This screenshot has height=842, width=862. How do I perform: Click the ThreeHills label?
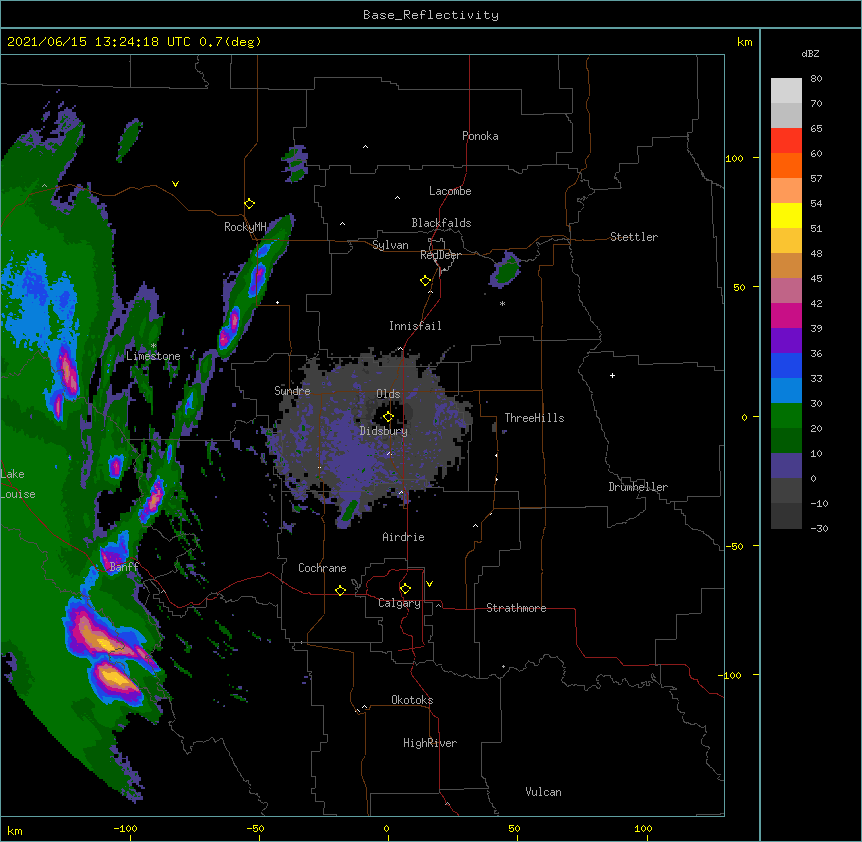coord(534,418)
